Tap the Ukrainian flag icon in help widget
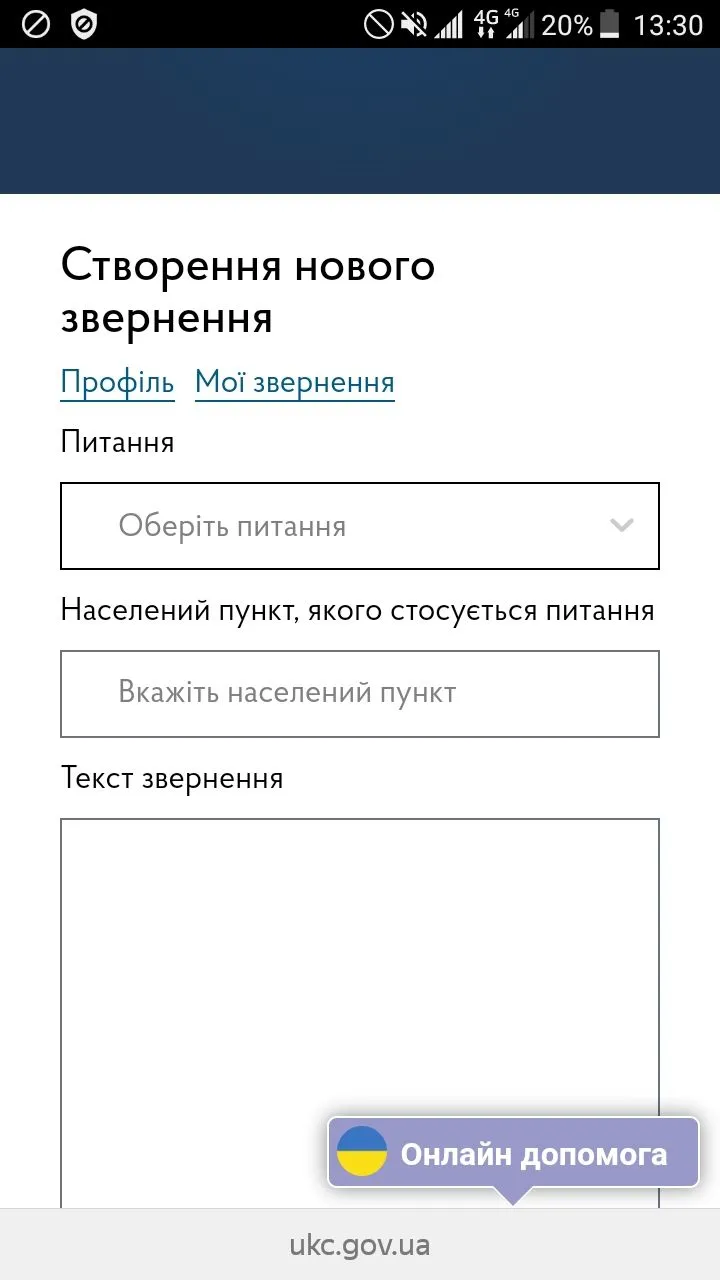Screen dimensions: 720x1280 (x=362, y=1152)
